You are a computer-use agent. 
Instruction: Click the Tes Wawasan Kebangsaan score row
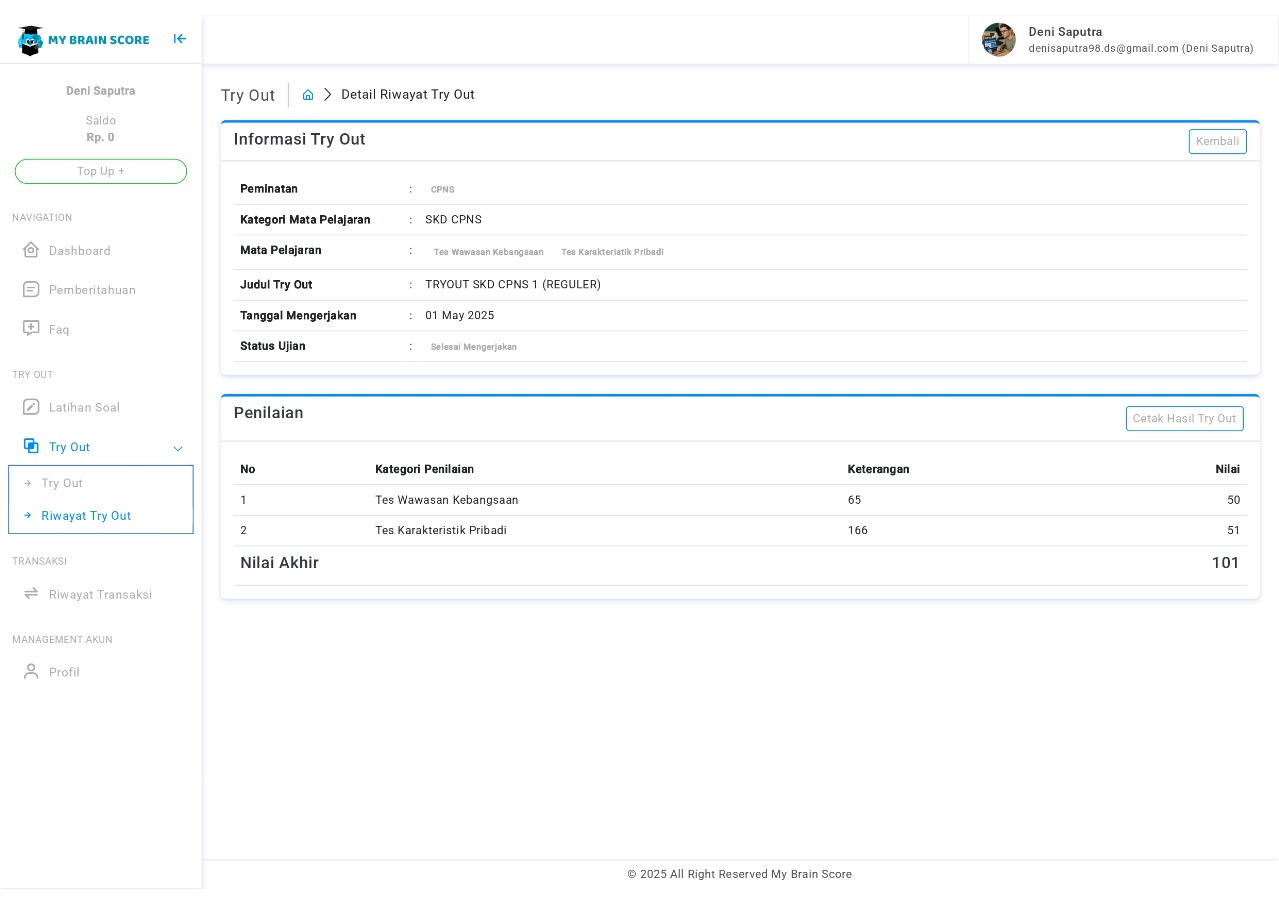(740, 500)
